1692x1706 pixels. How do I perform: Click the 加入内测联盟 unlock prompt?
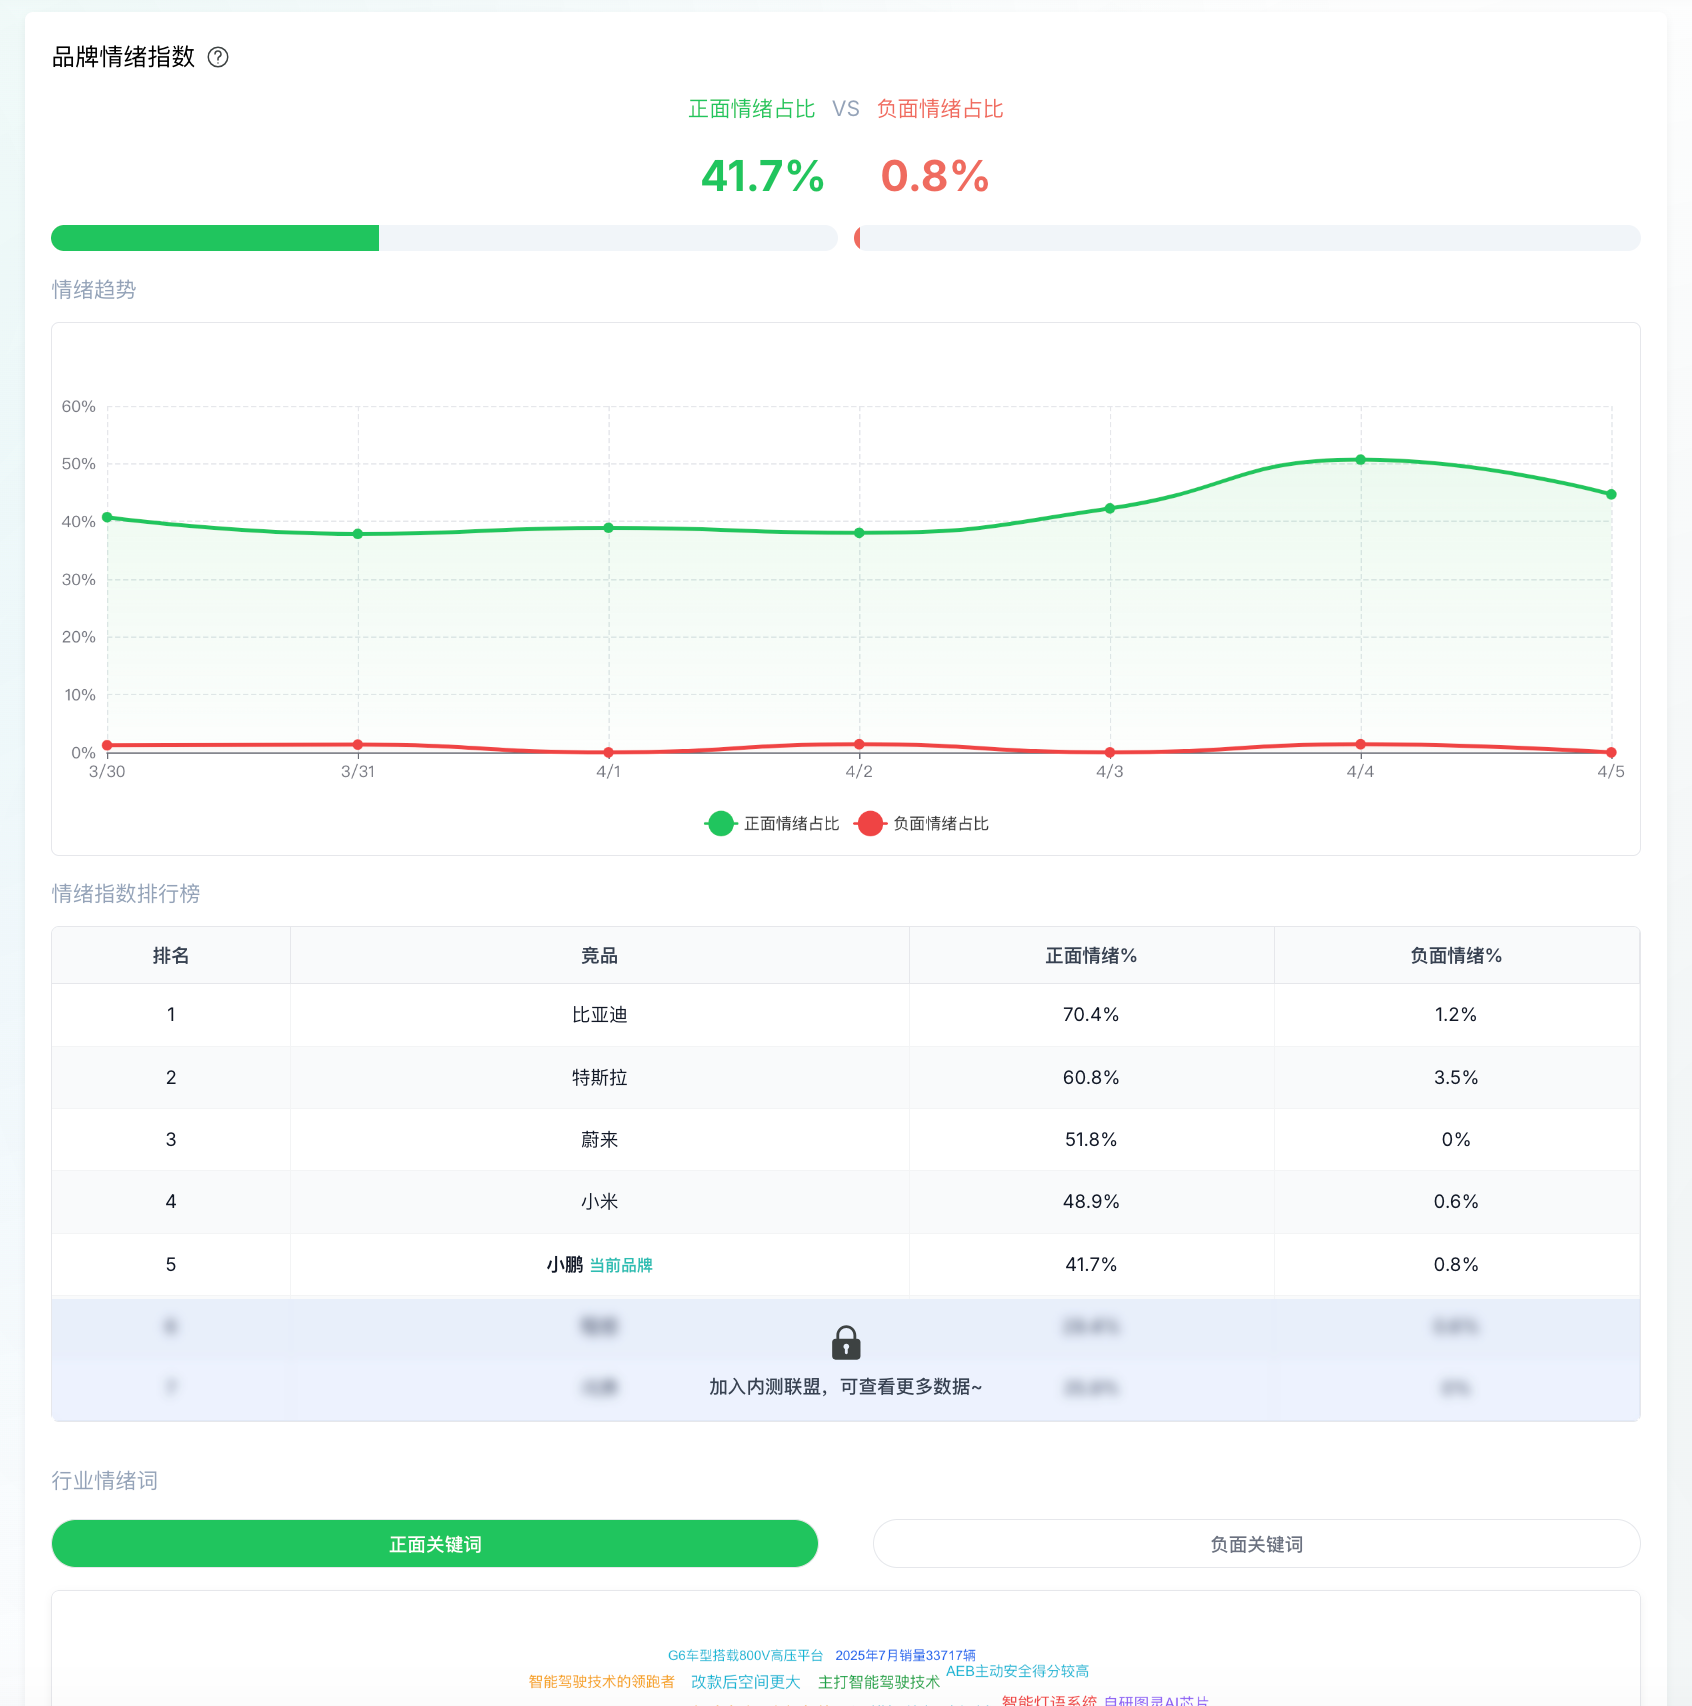point(846,1386)
